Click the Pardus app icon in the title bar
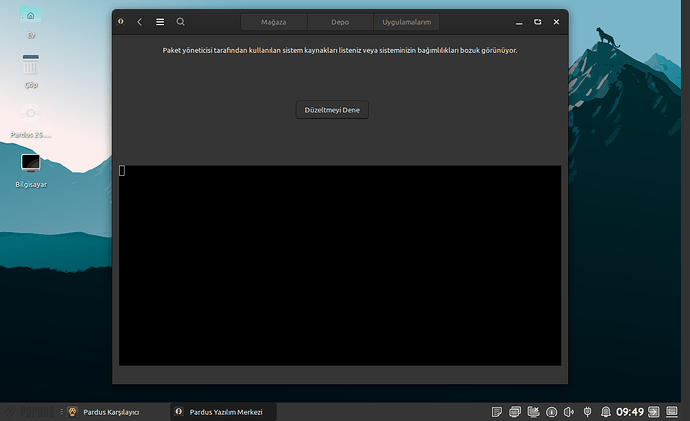Viewport: 690px width, 421px height. (x=121, y=21)
